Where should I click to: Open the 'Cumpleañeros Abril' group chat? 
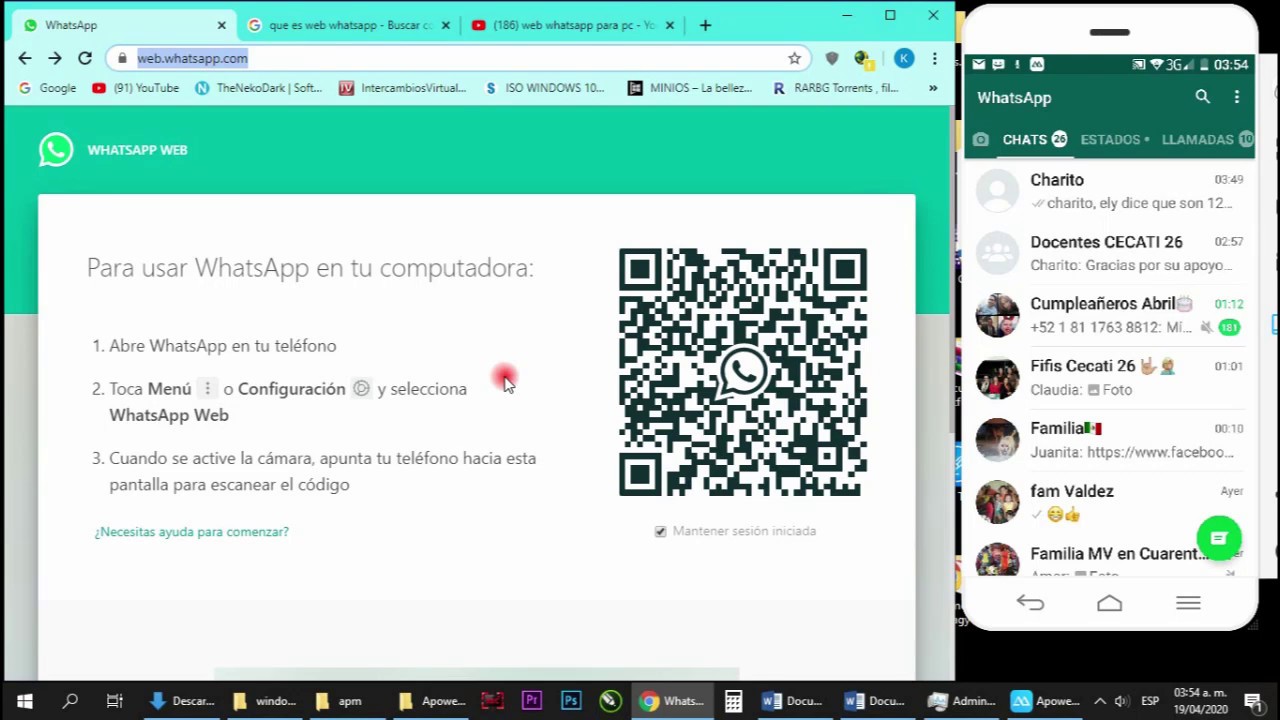(1109, 315)
